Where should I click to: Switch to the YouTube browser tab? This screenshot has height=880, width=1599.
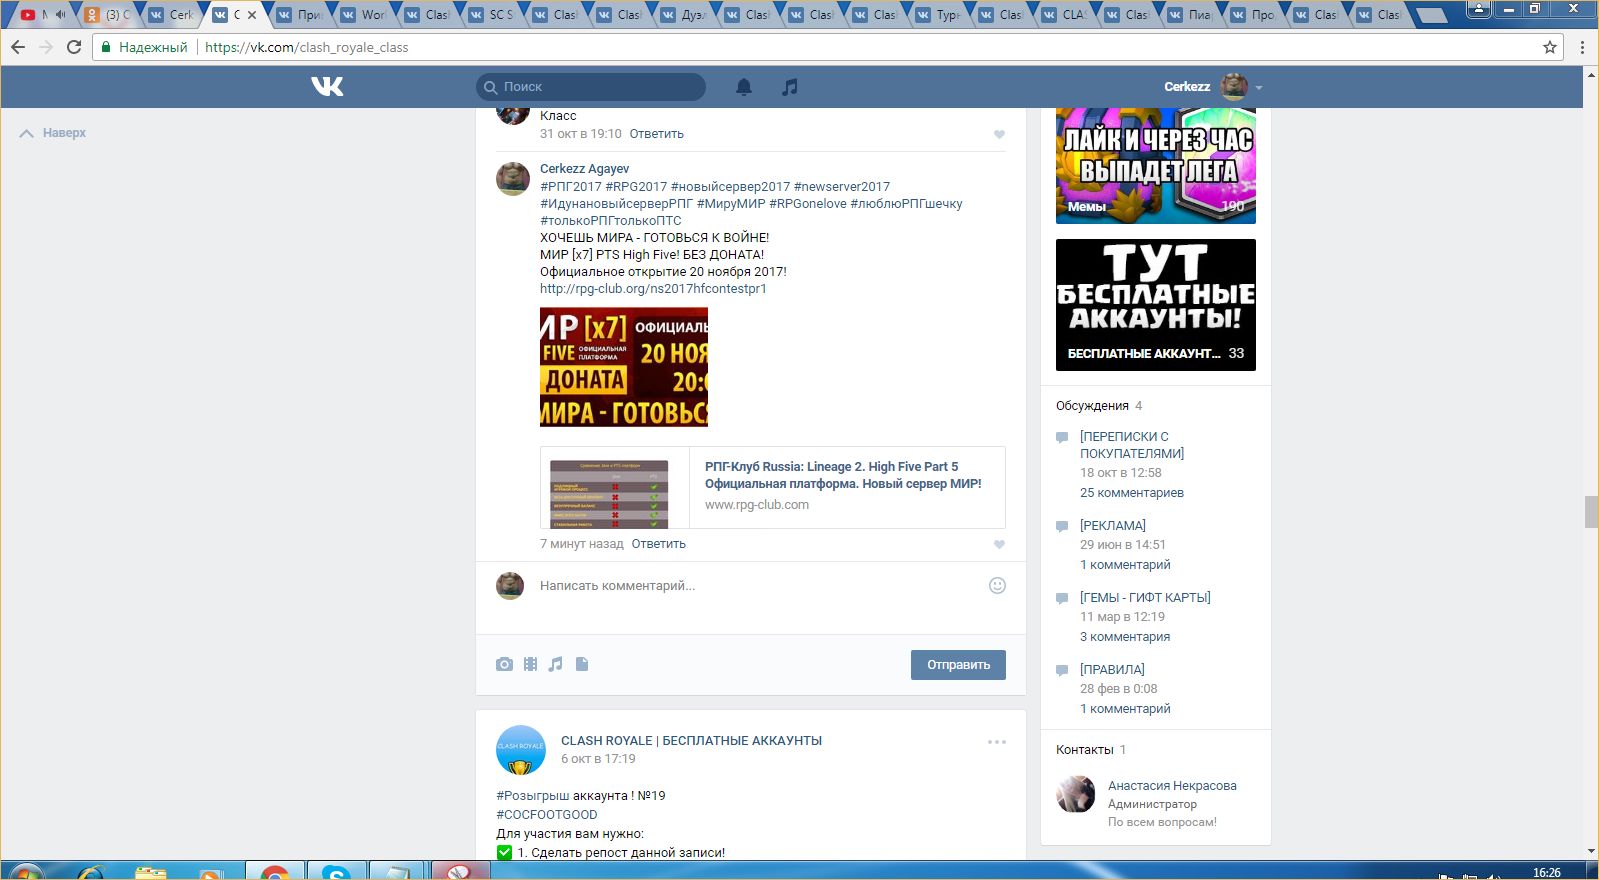pyautogui.click(x=42, y=15)
